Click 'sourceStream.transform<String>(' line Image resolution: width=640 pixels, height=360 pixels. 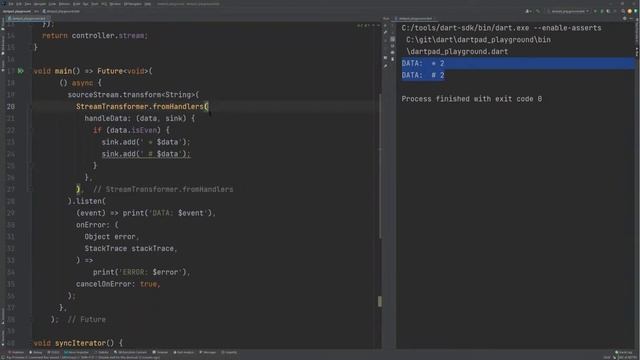[x=133, y=95]
